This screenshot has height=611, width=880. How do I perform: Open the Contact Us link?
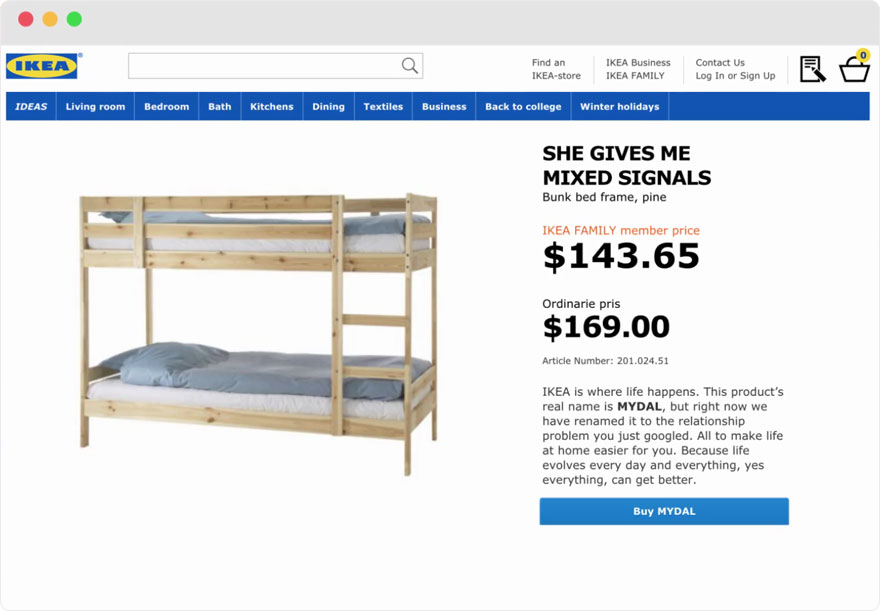(x=720, y=62)
